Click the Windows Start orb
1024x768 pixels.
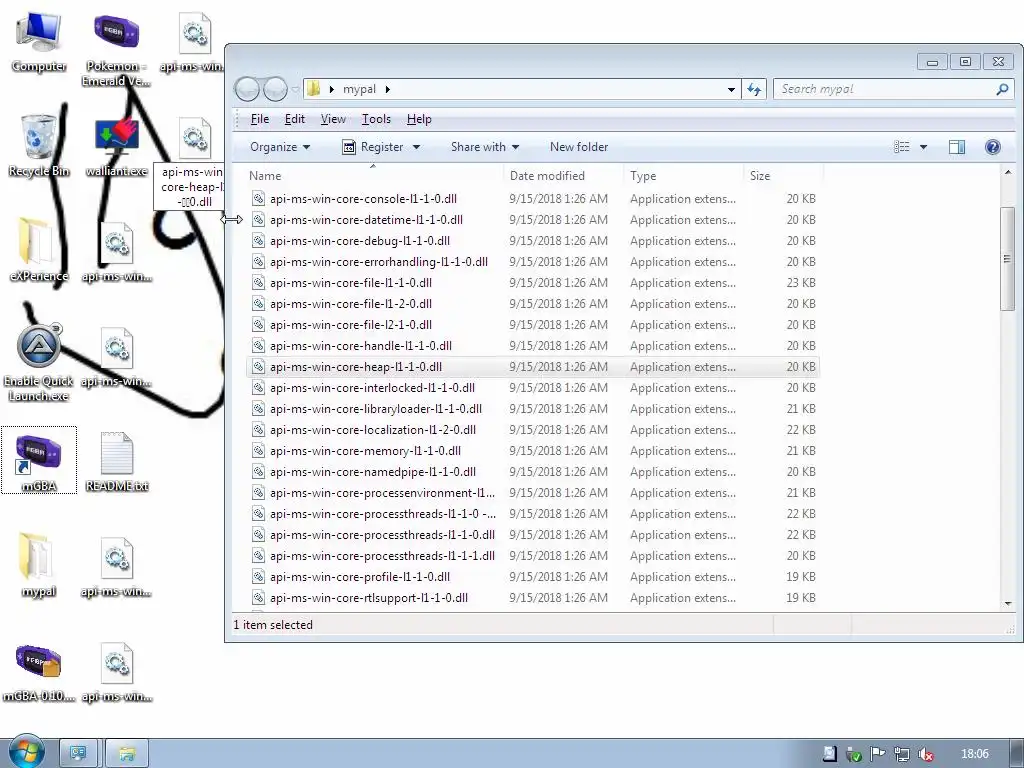point(26,752)
